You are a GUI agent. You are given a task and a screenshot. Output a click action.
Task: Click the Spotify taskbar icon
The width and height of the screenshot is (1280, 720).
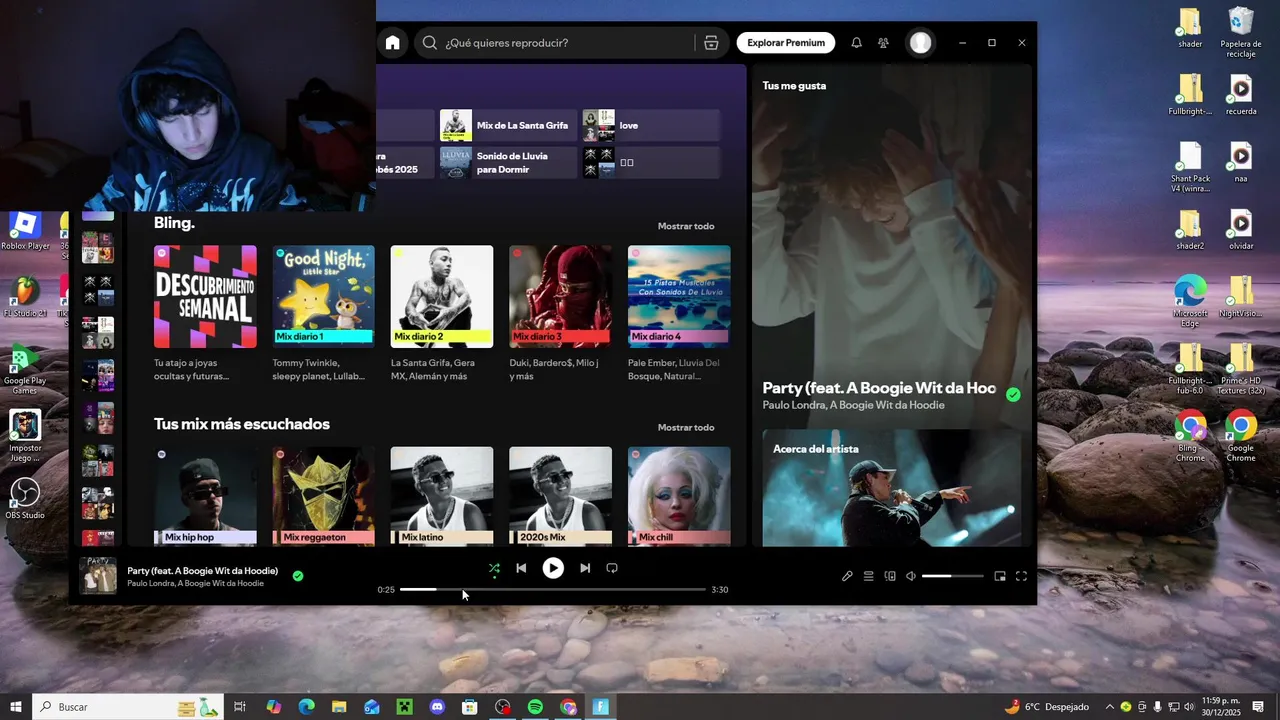pyautogui.click(x=535, y=707)
